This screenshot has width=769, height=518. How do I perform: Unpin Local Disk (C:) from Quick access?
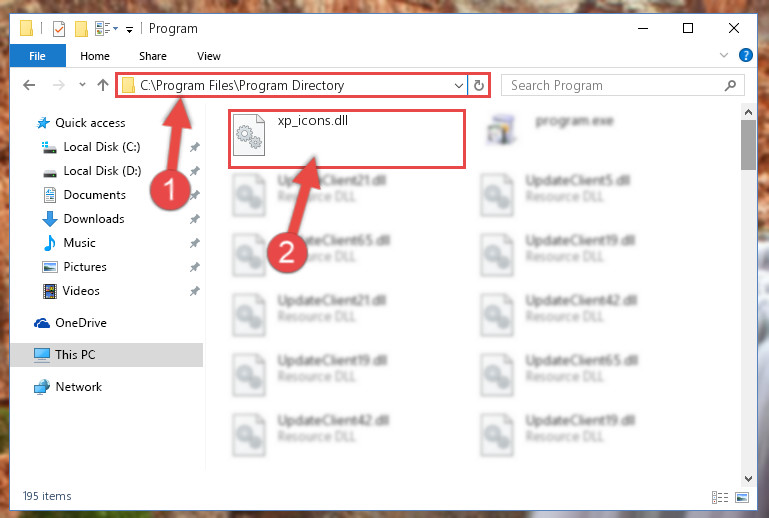coord(195,147)
